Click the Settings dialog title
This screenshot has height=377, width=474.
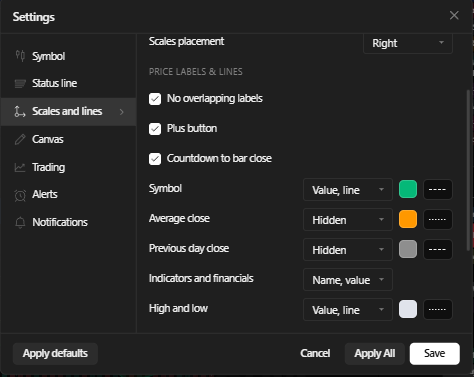pos(34,17)
